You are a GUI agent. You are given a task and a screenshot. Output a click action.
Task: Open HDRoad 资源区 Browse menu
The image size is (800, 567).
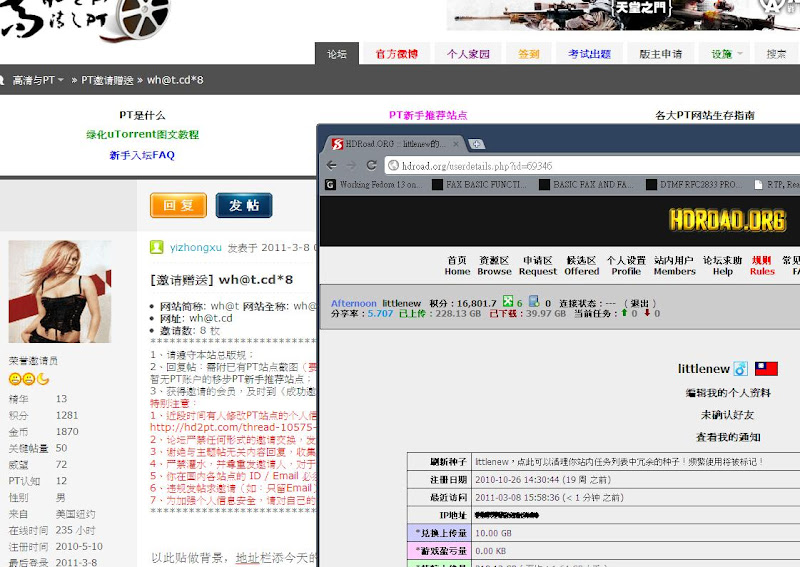tap(494, 265)
